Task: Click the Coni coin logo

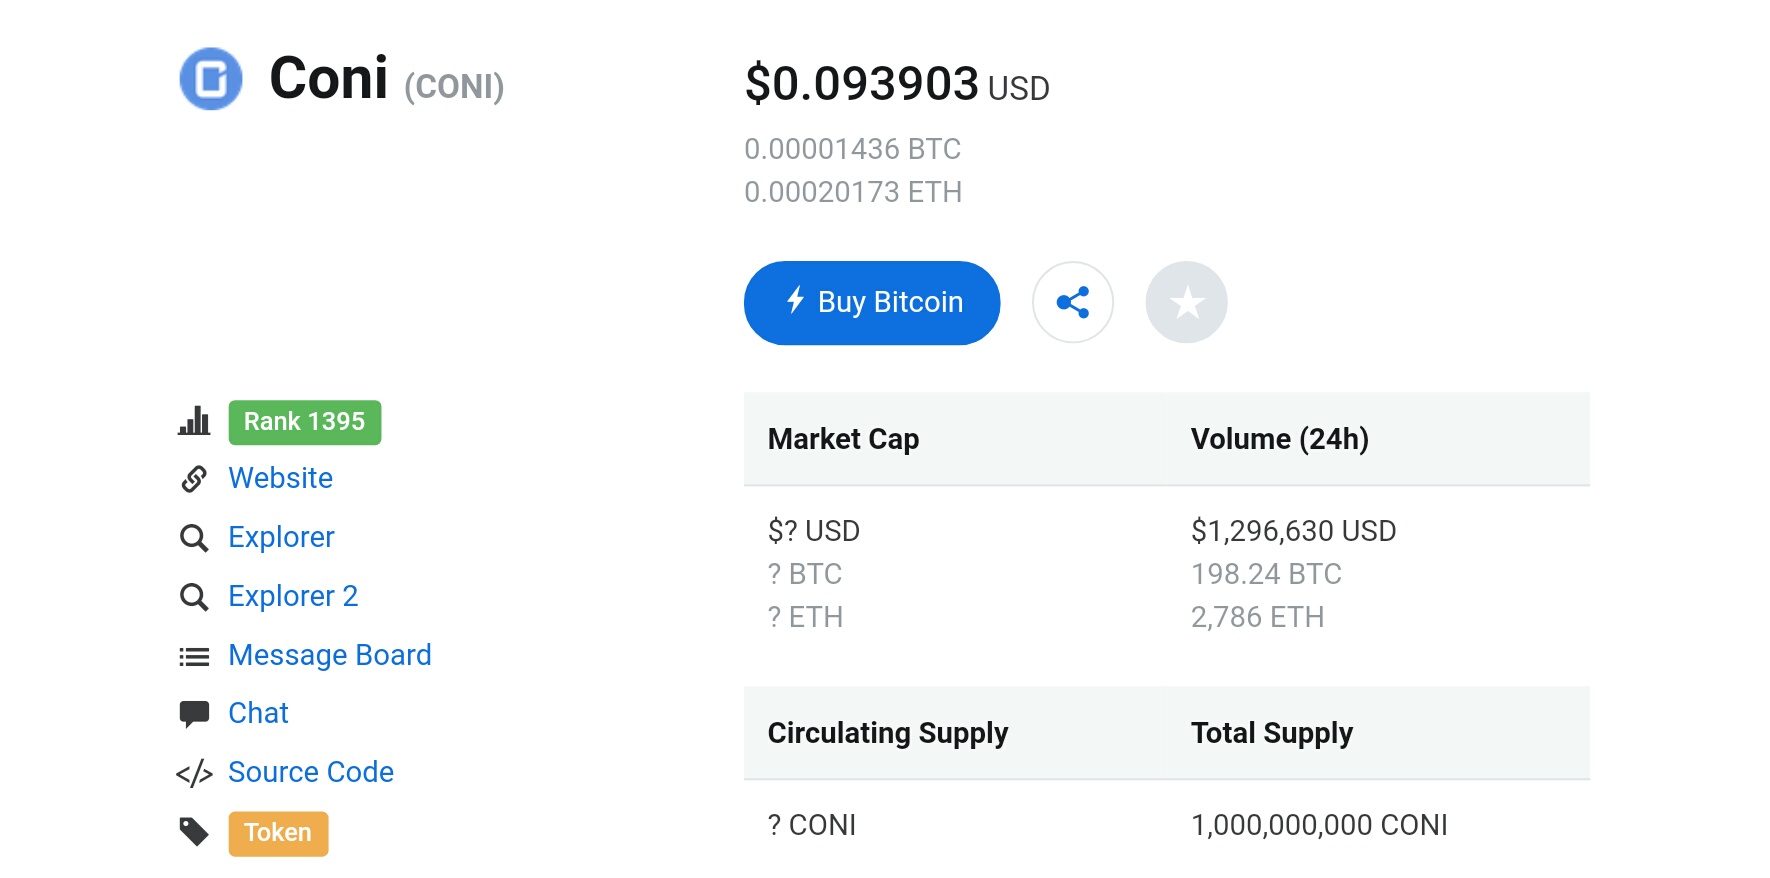Action: [x=211, y=79]
